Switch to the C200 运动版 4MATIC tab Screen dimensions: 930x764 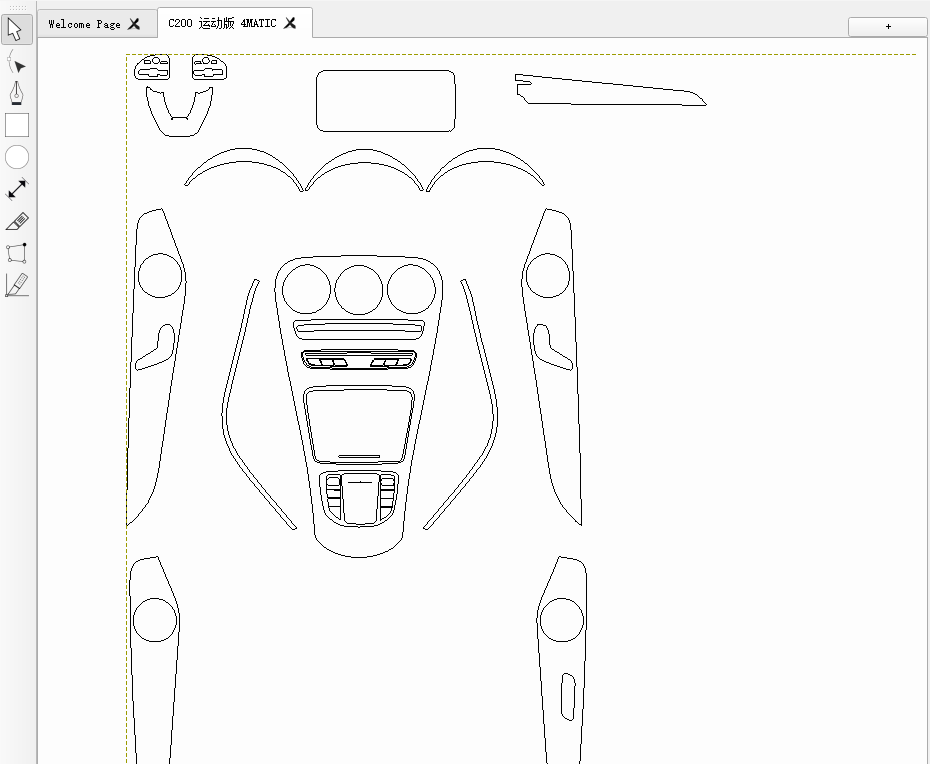(x=222, y=23)
